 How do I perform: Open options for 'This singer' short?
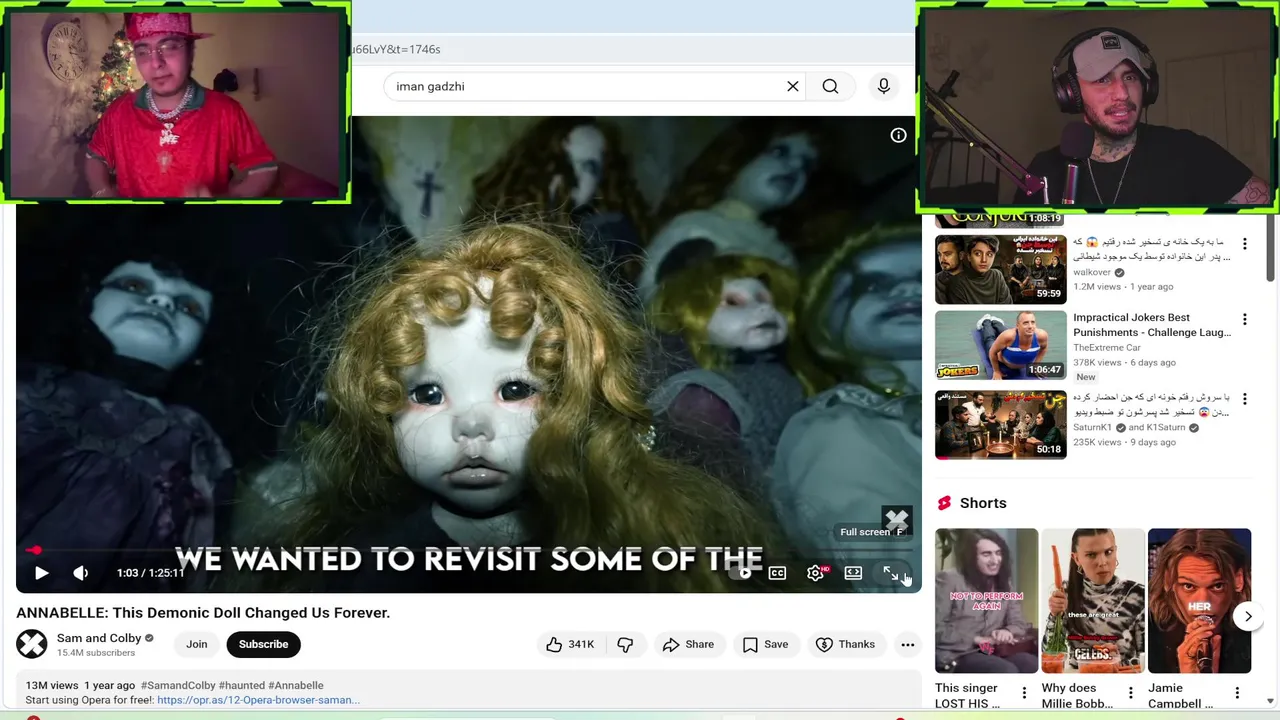pyautogui.click(x=1024, y=693)
